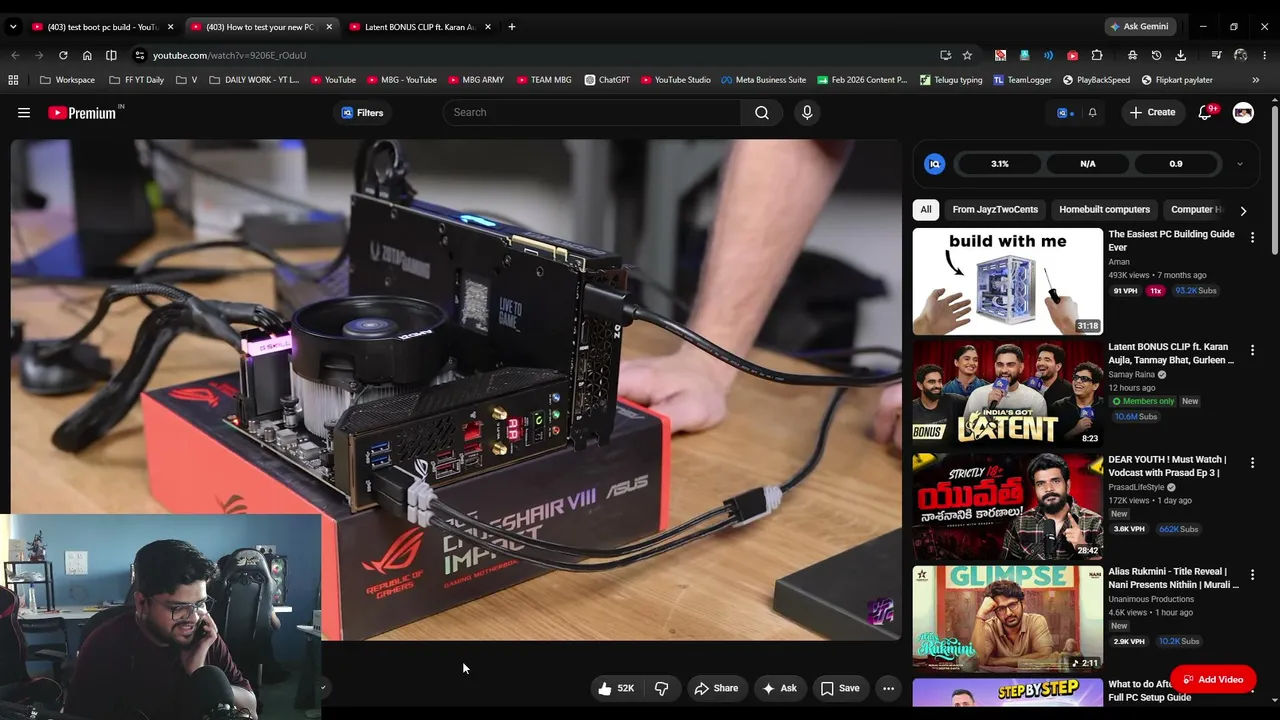Filter by From JayzTwoCents chip
The height and width of the screenshot is (720, 1280).
click(x=995, y=210)
